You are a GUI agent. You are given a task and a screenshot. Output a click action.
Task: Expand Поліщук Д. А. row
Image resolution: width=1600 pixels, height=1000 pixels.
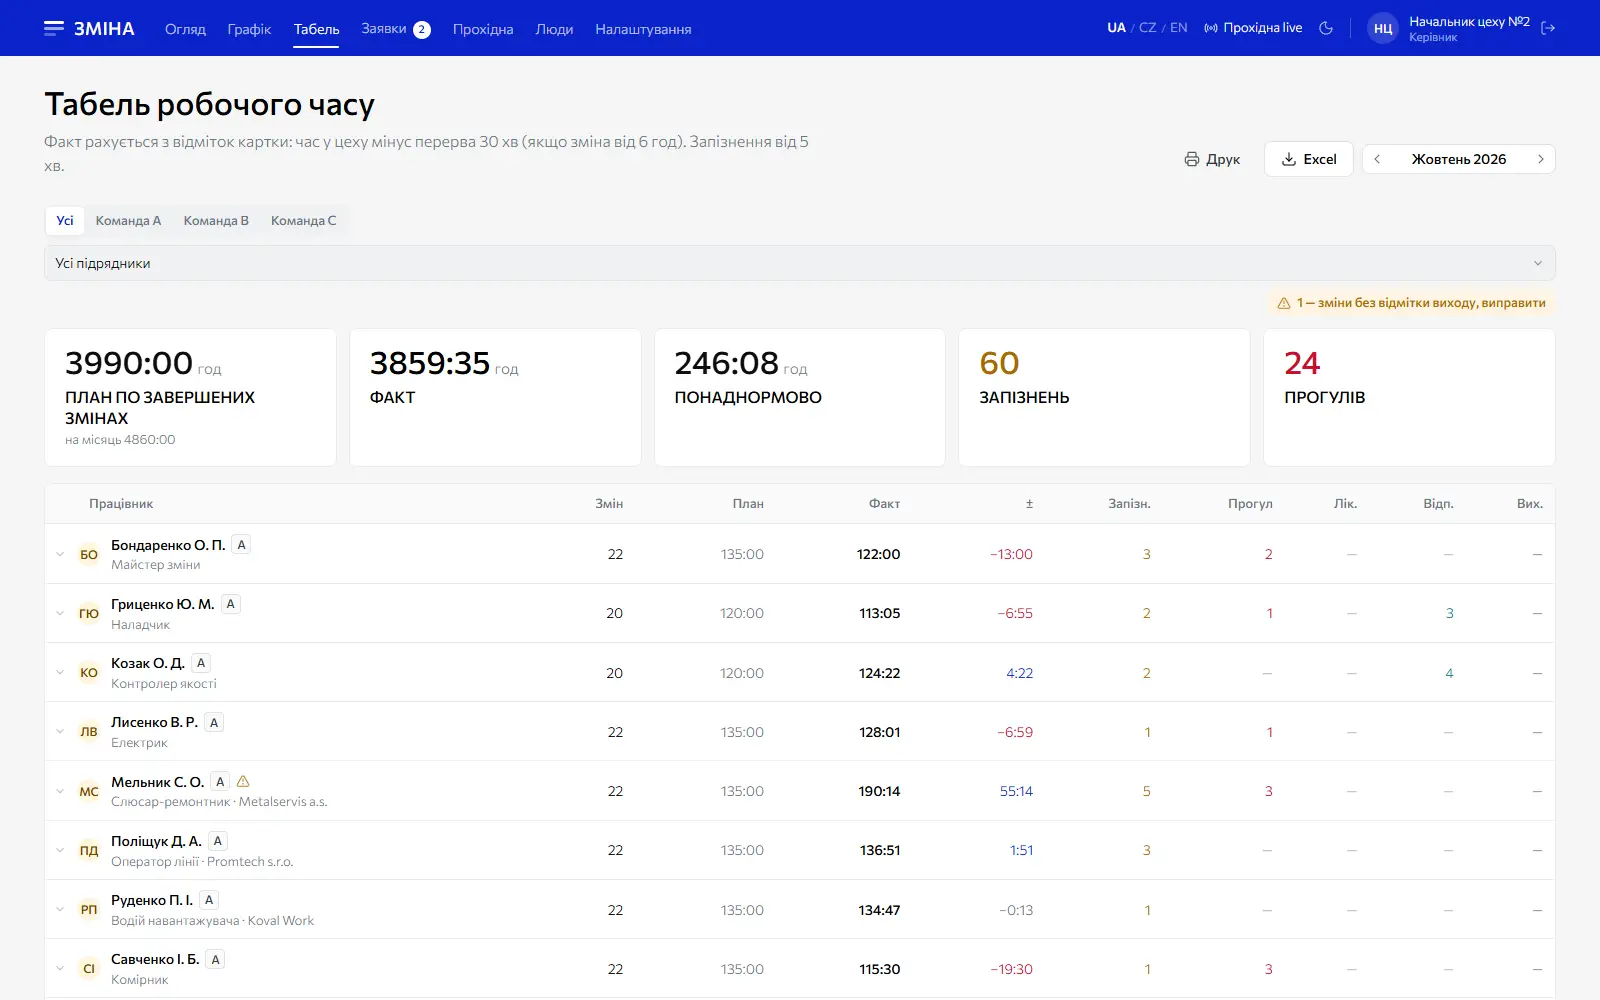[x=60, y=850]
